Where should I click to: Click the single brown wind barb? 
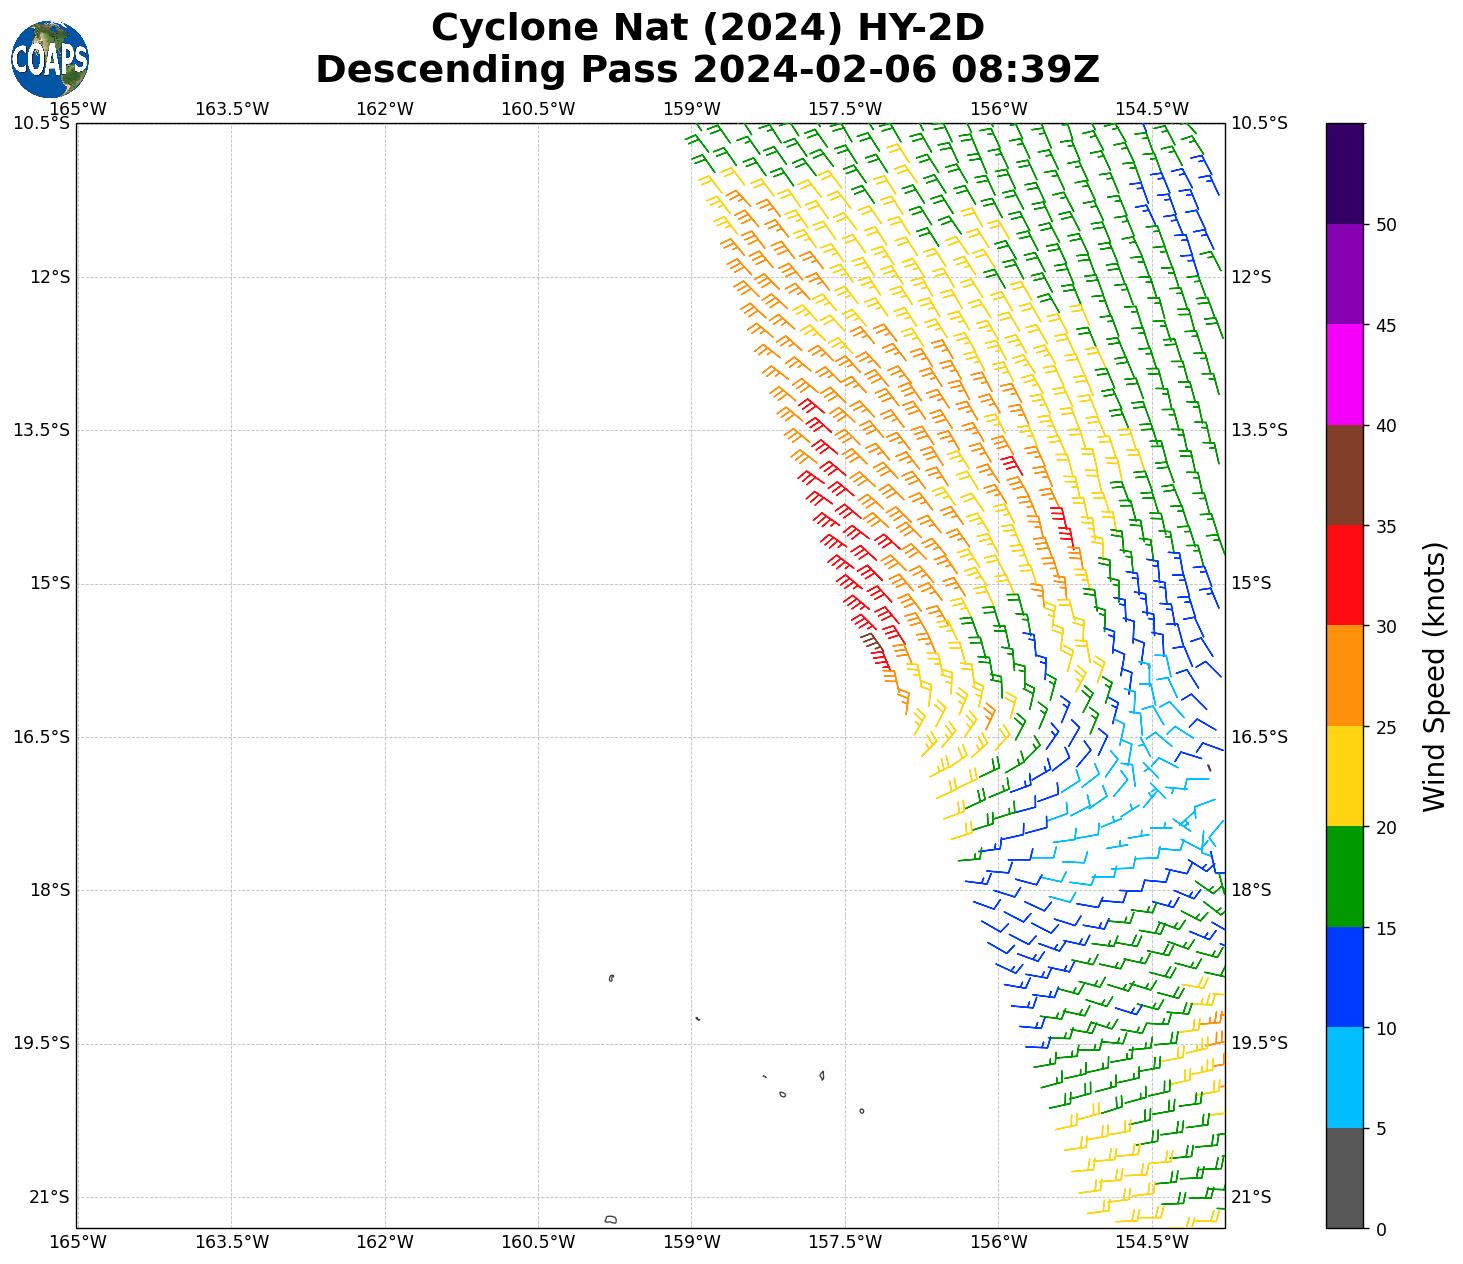pos(869,639)
